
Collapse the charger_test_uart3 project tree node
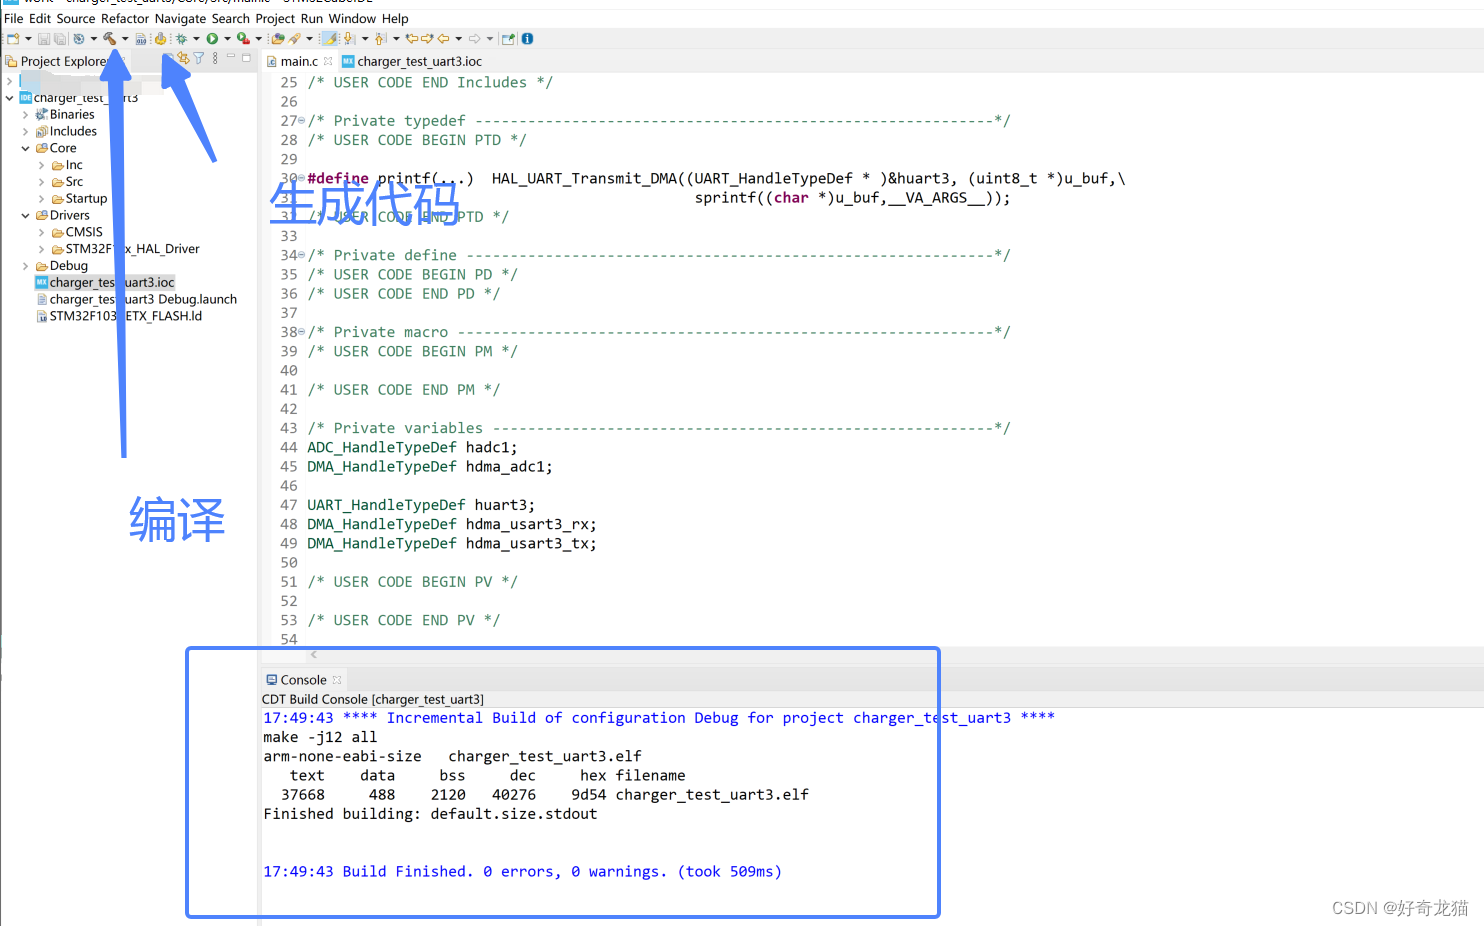tap(10, 98)
